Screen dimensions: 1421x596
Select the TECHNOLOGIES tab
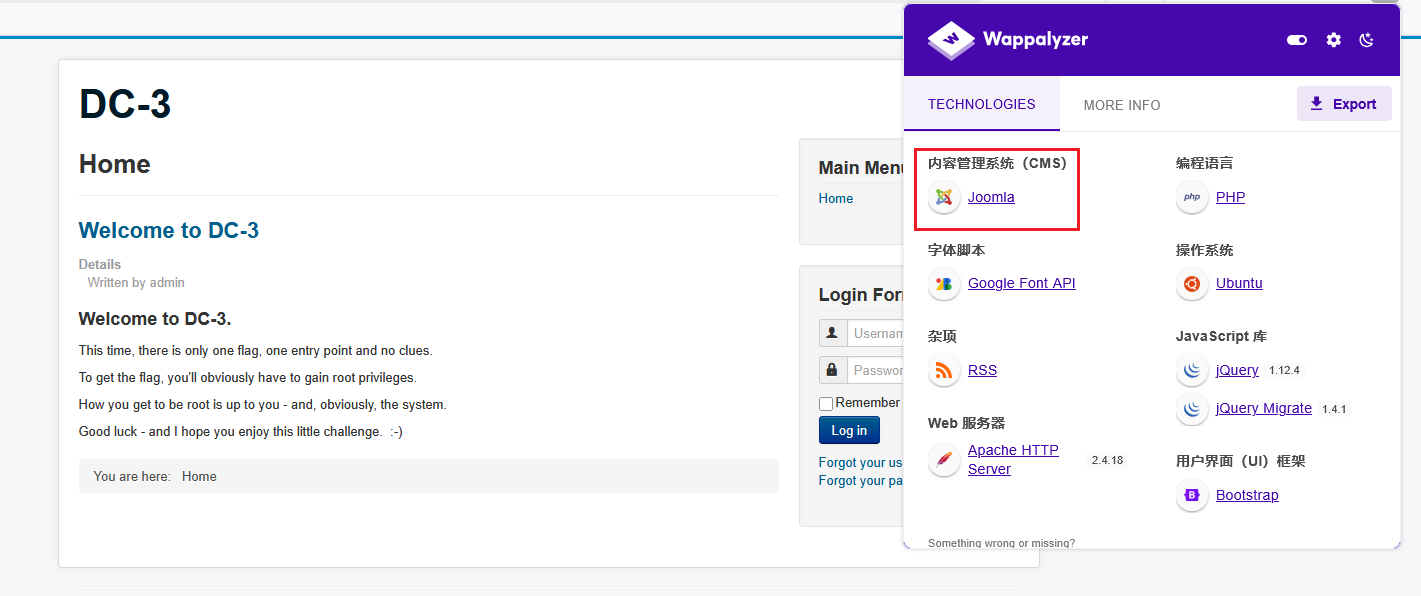click(x=982, y=104)
